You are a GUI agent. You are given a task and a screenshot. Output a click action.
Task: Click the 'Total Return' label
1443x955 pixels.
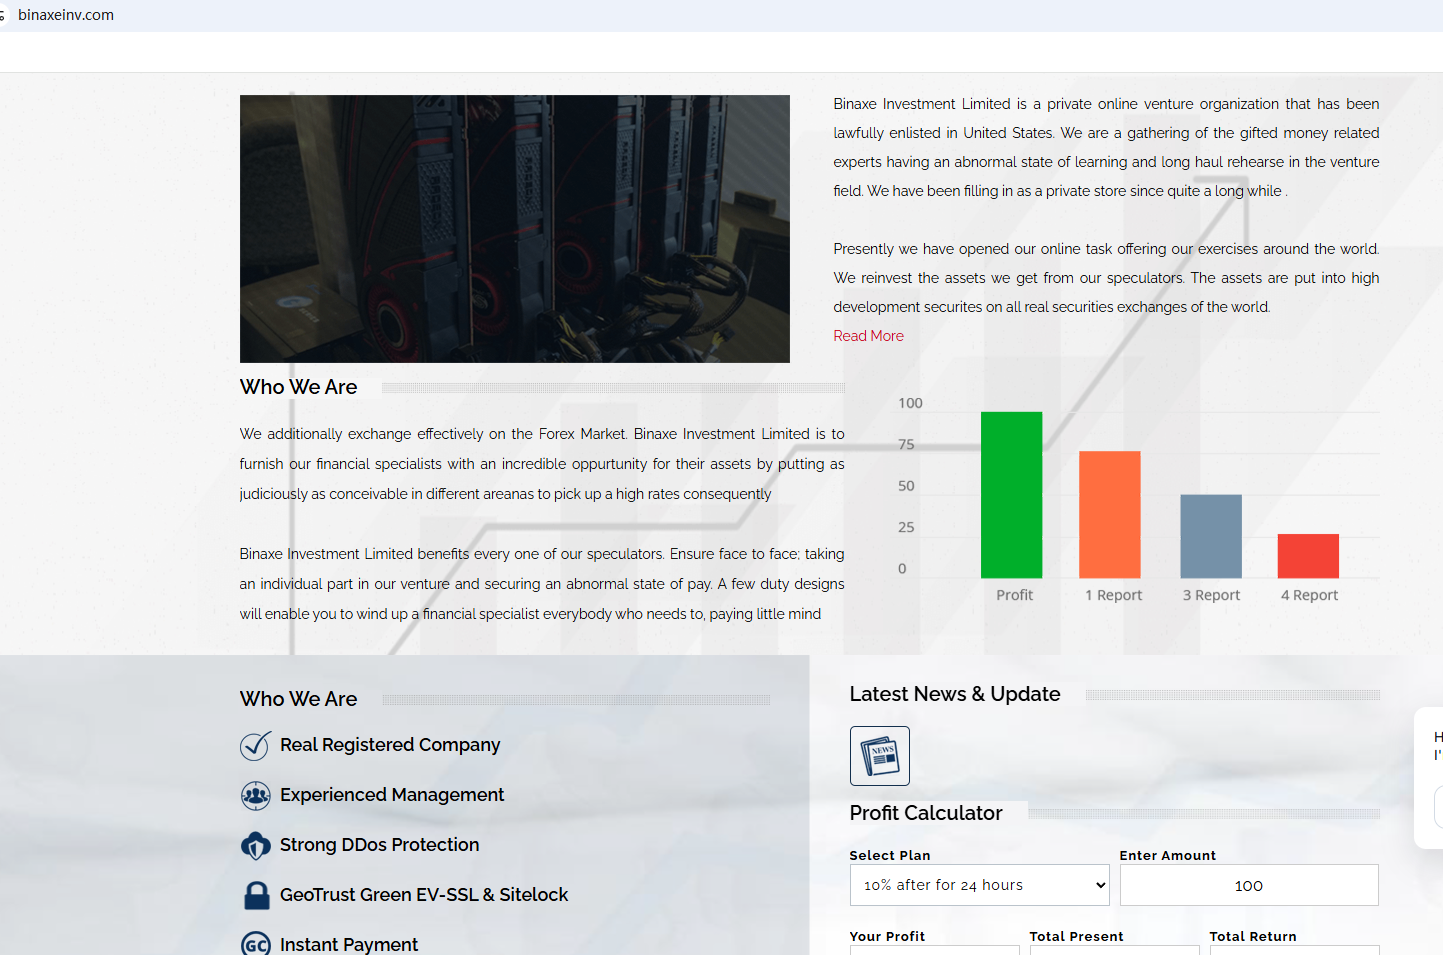pyautogui.click(x=1253, y=936)
